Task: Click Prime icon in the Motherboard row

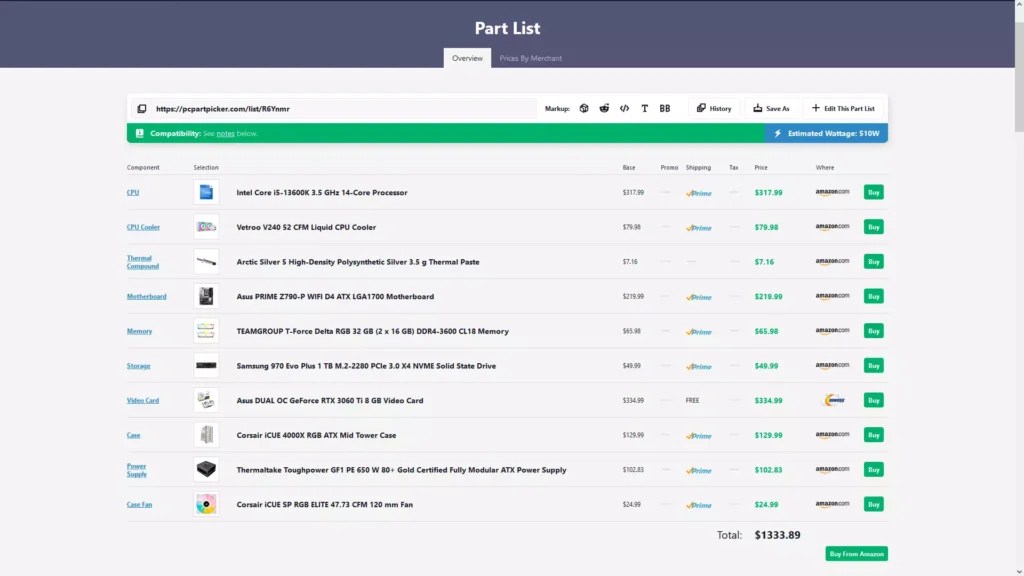Action: 699,297
